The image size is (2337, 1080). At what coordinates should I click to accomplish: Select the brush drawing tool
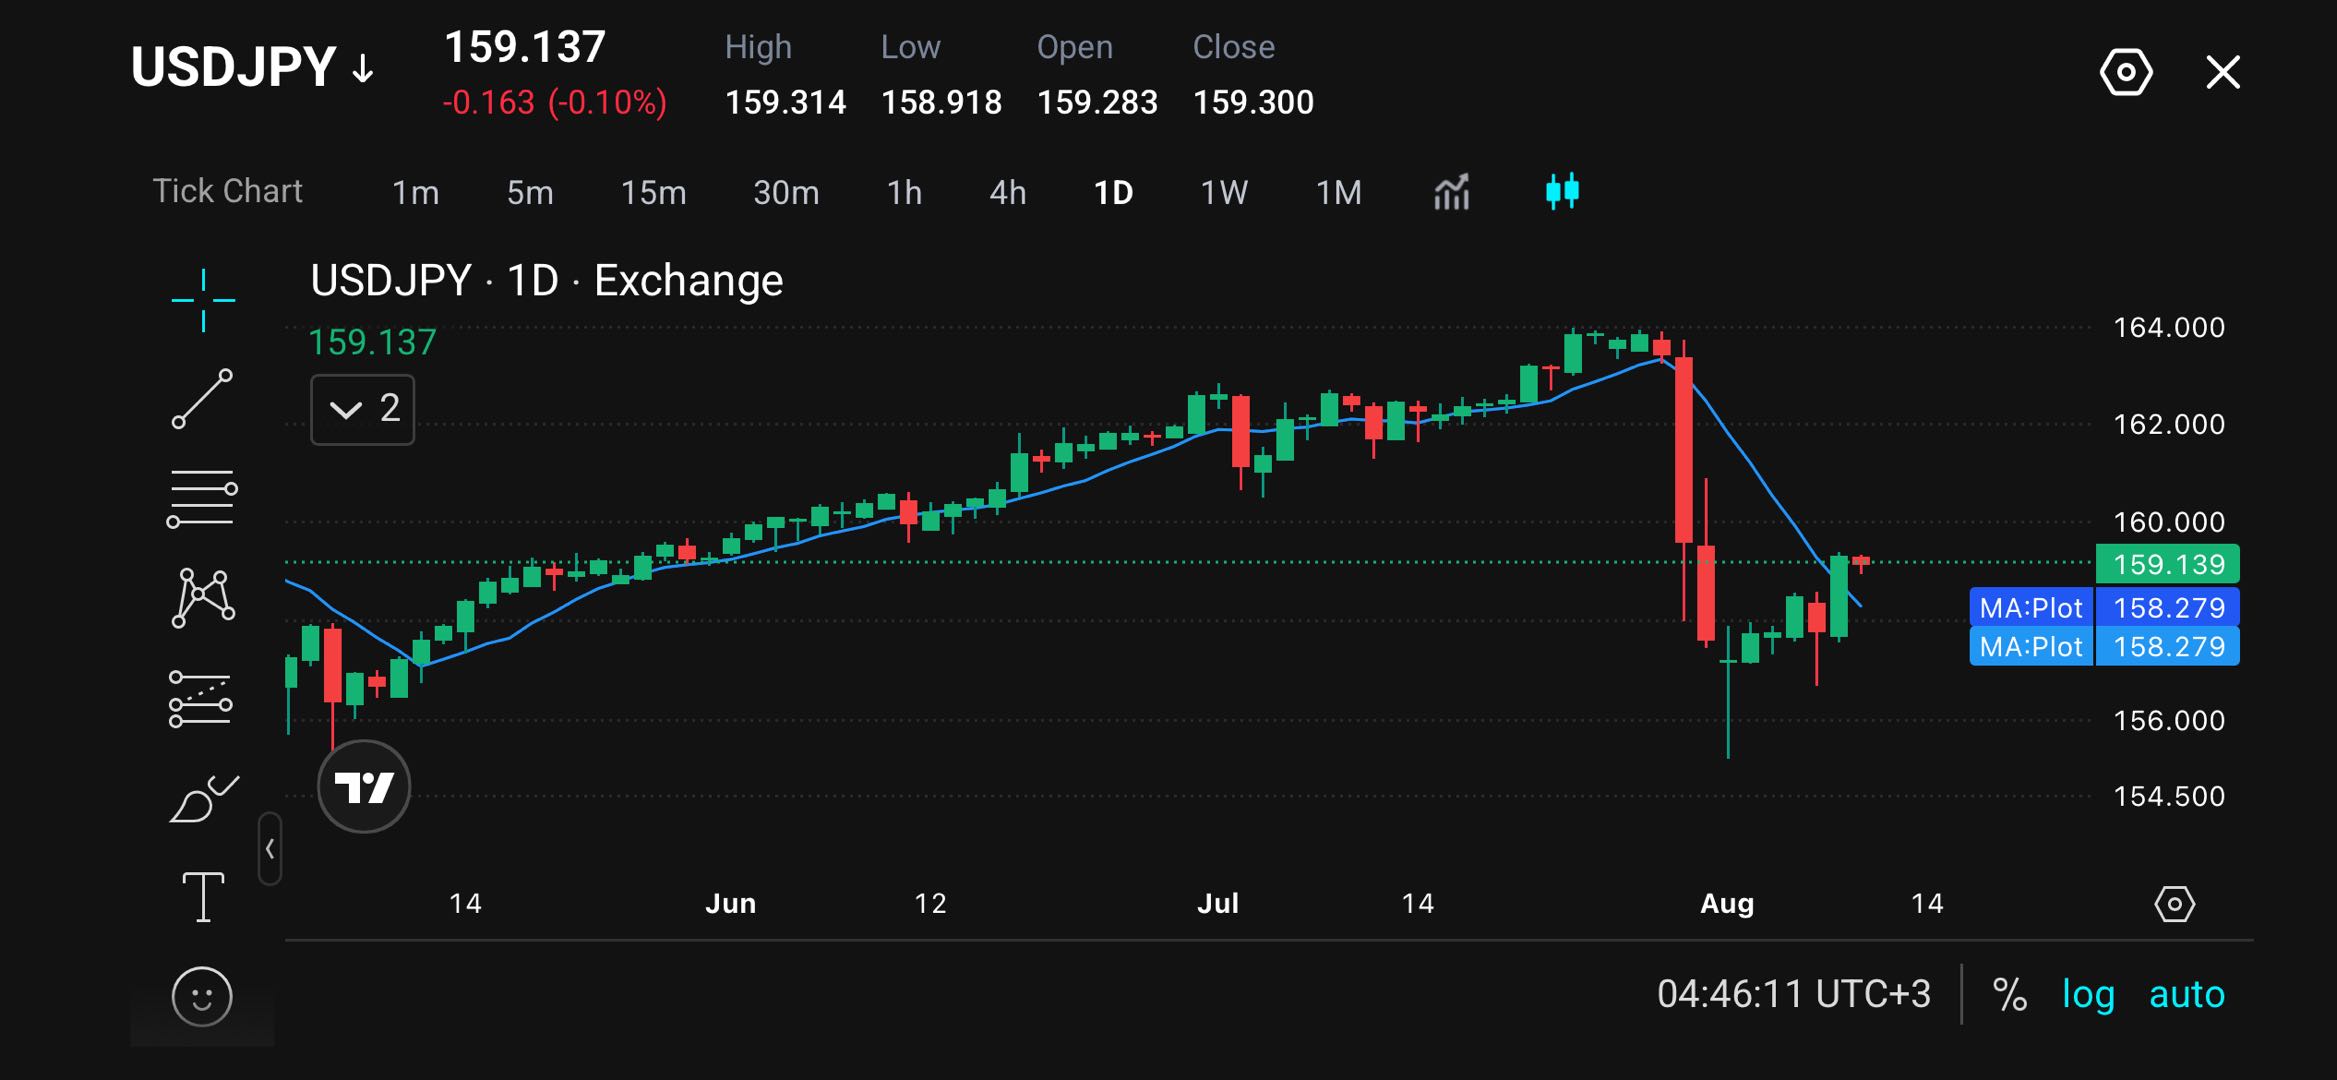click(x=204, y=798)
